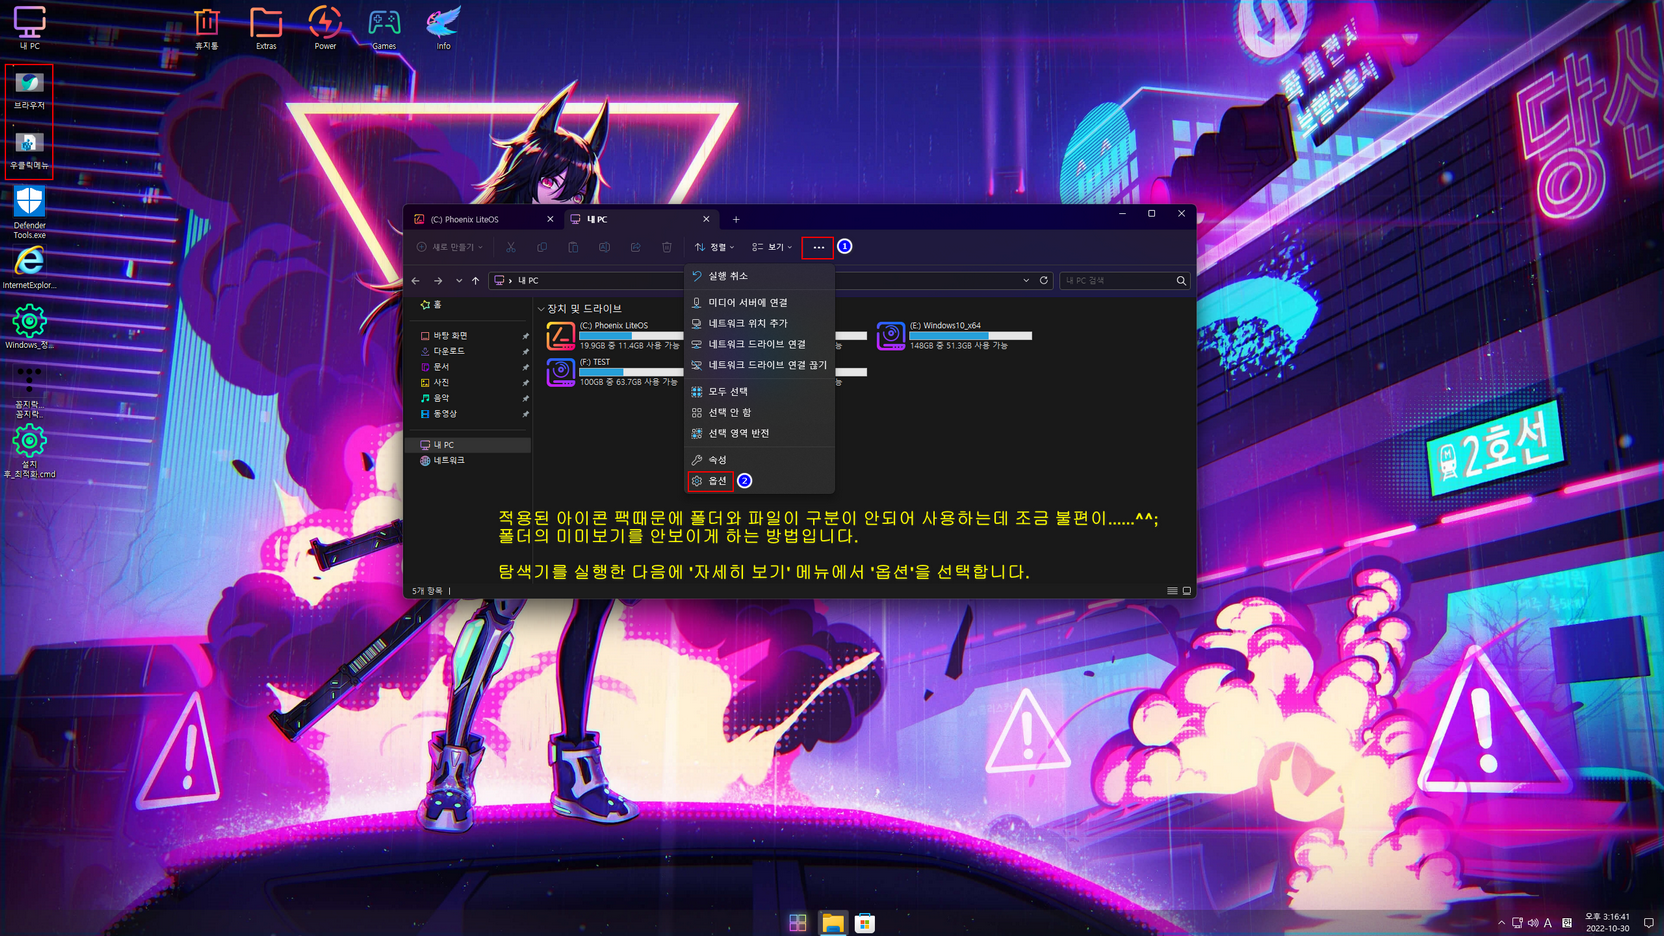Viewport: 1664px width, 936px height.
Task: Collapse 장치 및 드라이브 group
Action: (541, 309)
